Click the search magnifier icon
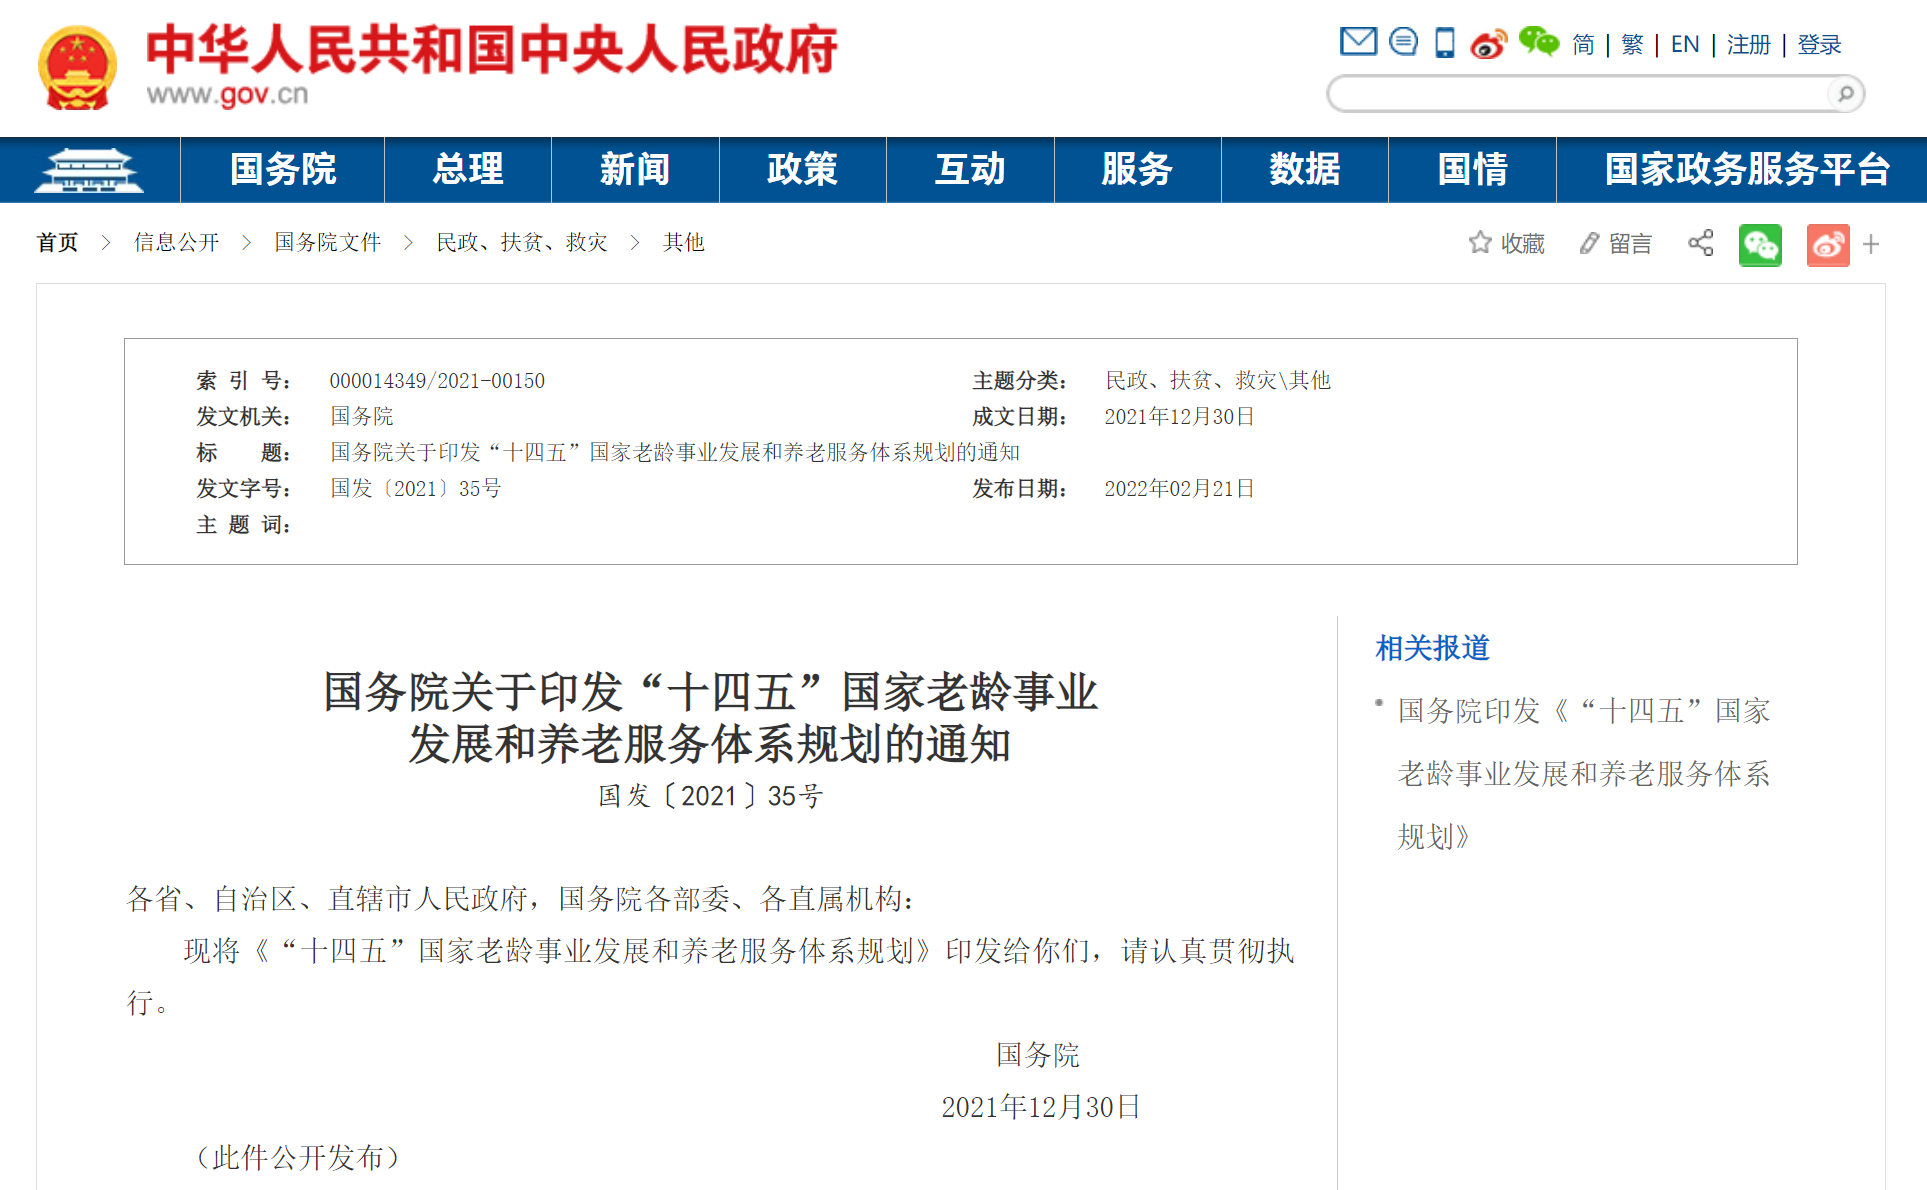 click(1845, 94)
